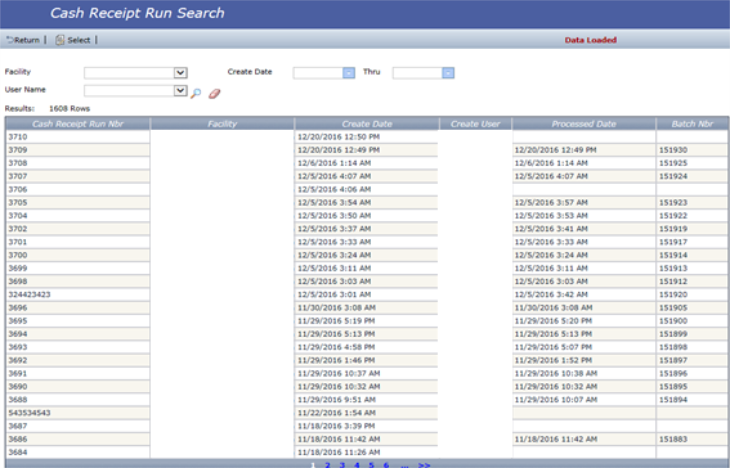Click the Return toolbar button
Screen dimensions: 730x468
[23, 40]
